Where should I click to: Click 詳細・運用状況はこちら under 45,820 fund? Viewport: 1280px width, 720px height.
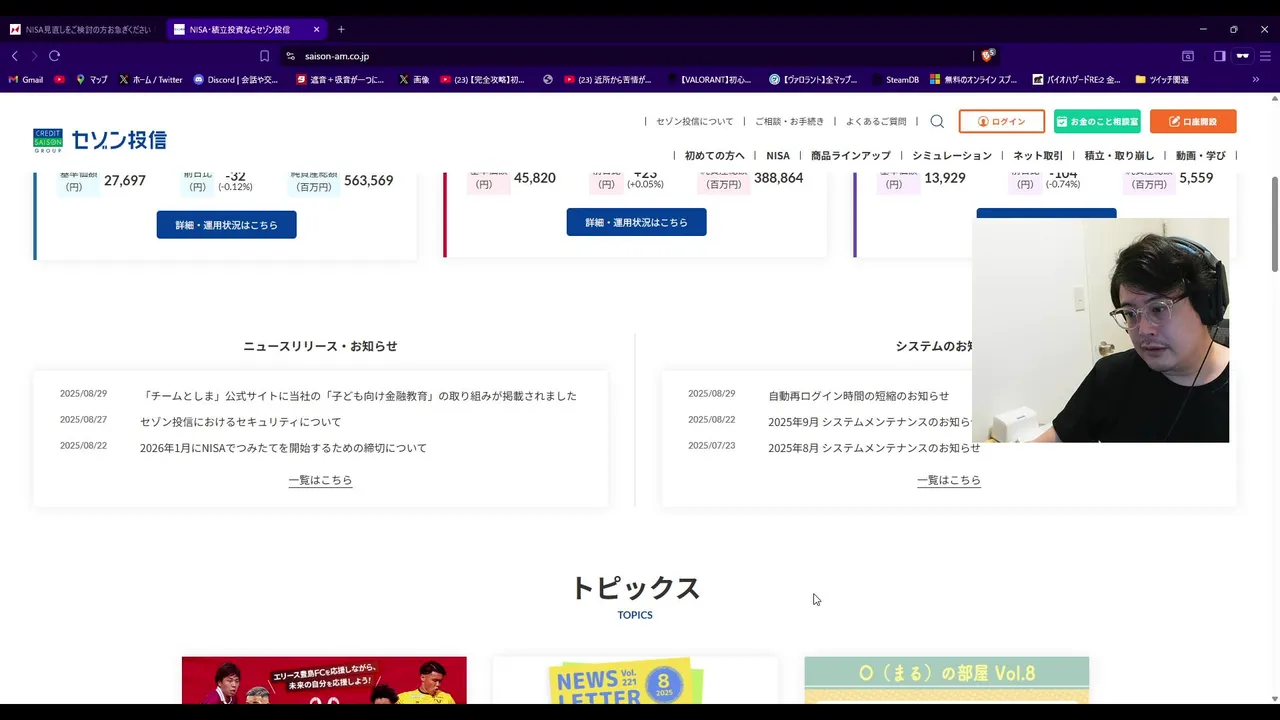pyautogui.click(x=637, y=222)
